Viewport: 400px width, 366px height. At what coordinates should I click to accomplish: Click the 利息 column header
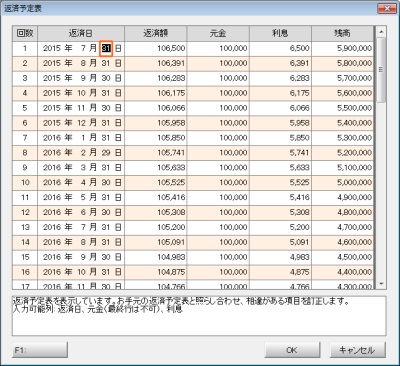[280, 33]
